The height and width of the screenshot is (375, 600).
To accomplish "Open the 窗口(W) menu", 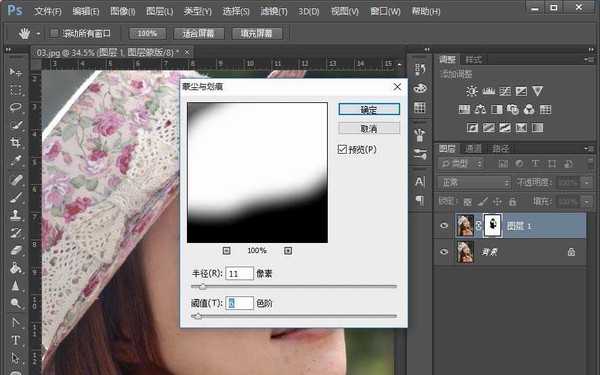I will click(385, 11).
